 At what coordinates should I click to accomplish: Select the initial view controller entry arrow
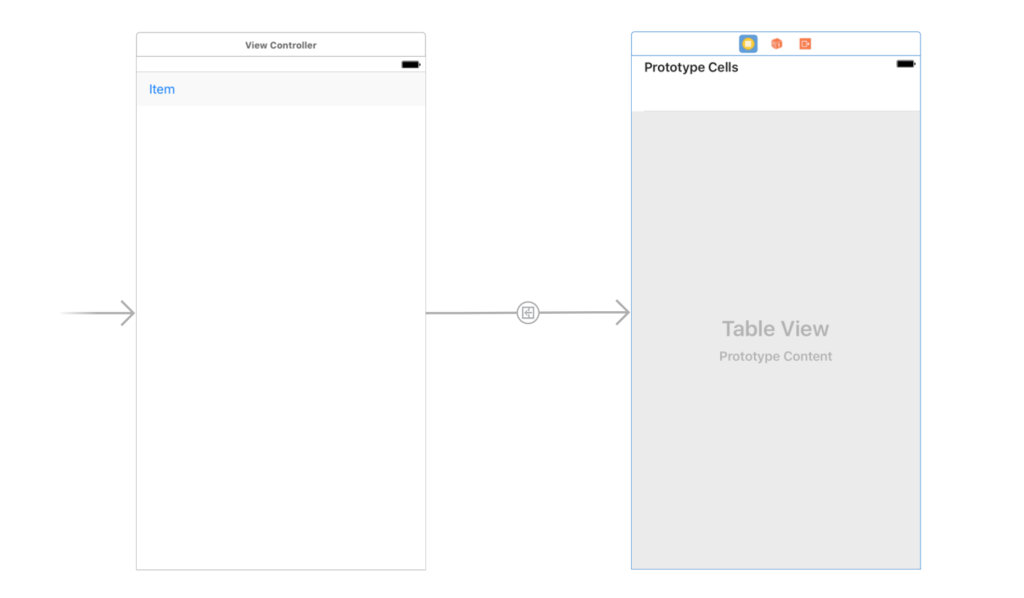click(x=97, y=313)
